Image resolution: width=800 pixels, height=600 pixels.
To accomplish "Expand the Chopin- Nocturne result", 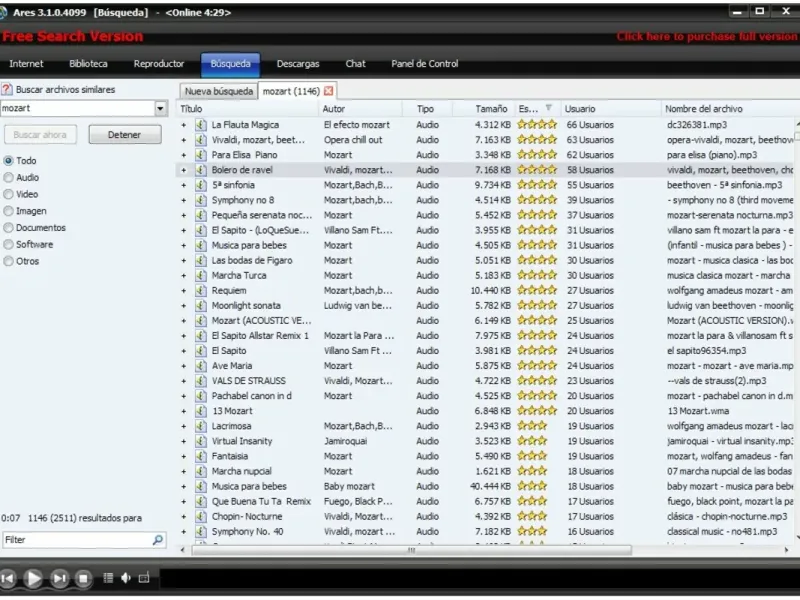I will pos(184,516).
